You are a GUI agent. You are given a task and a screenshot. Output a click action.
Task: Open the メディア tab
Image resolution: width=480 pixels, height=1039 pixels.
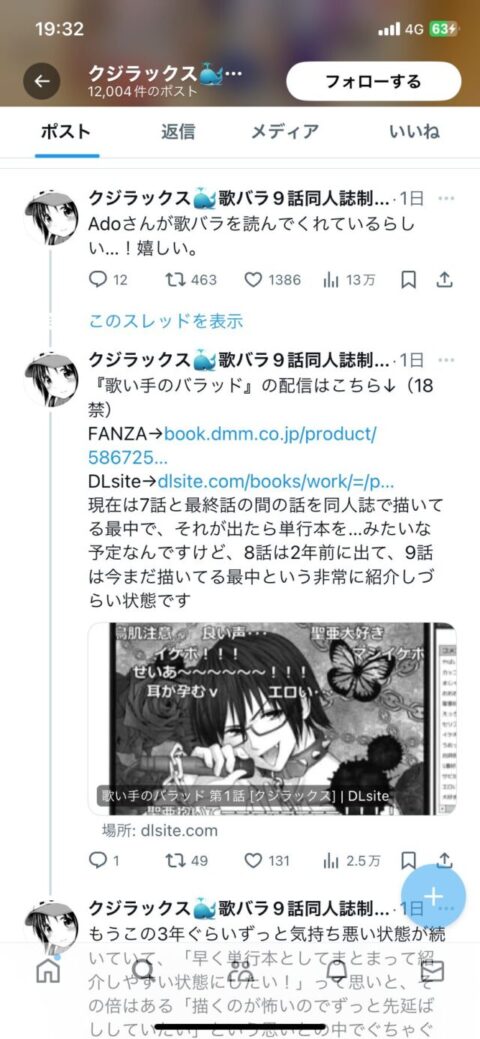[x=284, y=131]
